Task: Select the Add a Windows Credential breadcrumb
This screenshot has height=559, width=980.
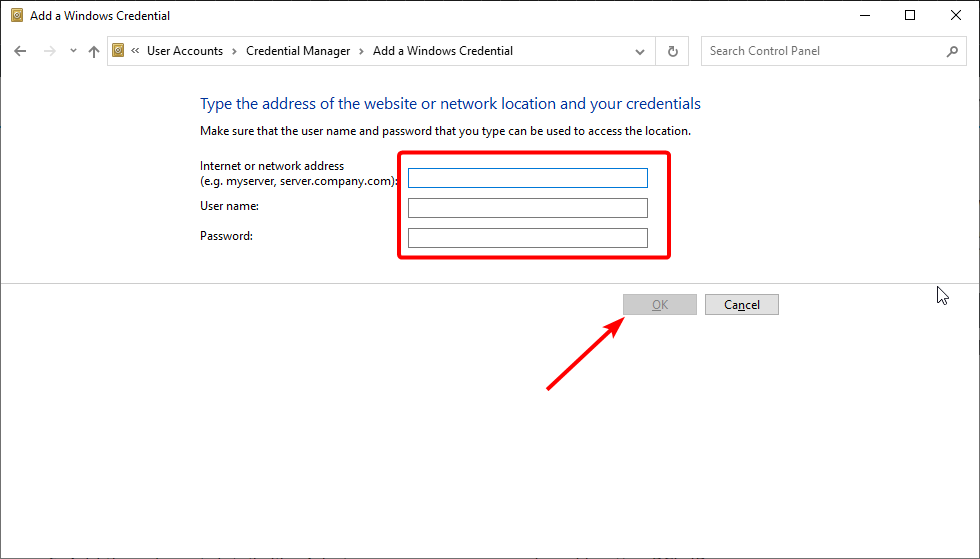Action: (x=442, y=51)
